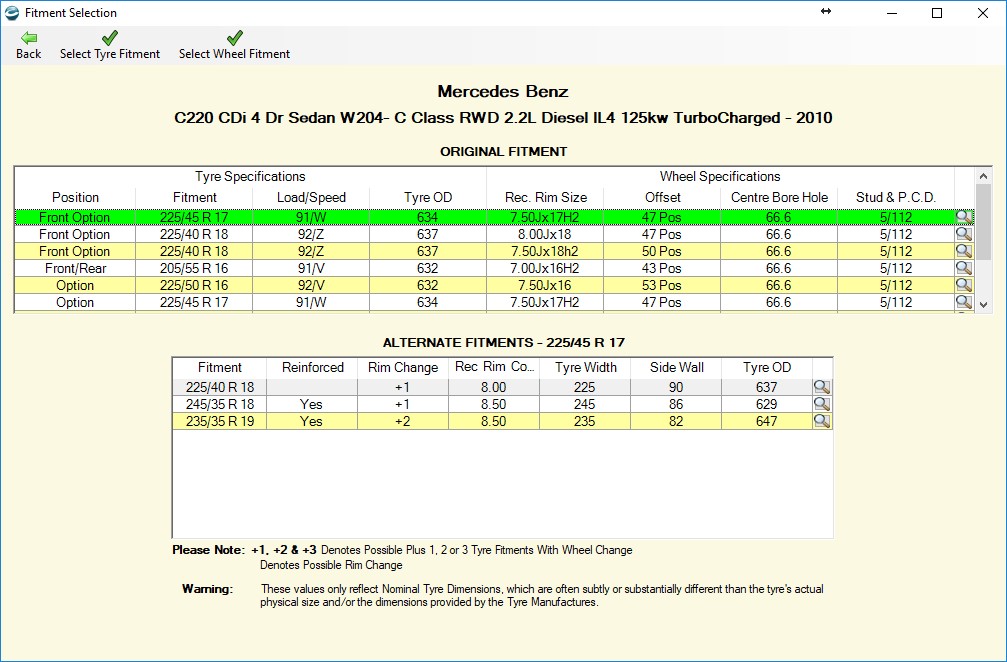Click the 7.50Jx18h2 rim size cell
This screenshot has width=1007, height=662.
click(x=545, y=251)
